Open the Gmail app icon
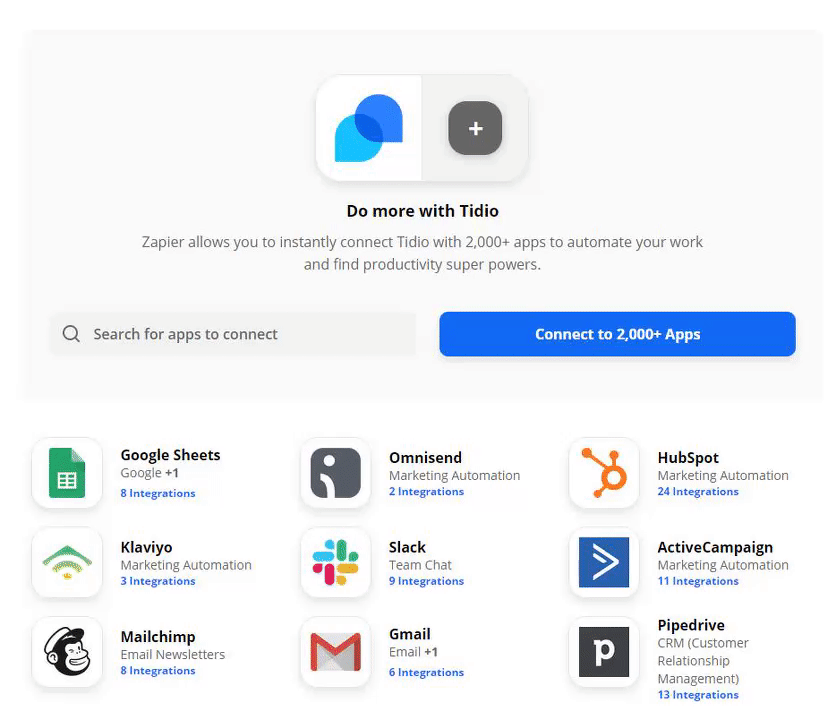The width and height of the screenshot is (836, 720). tap(336, 652)
